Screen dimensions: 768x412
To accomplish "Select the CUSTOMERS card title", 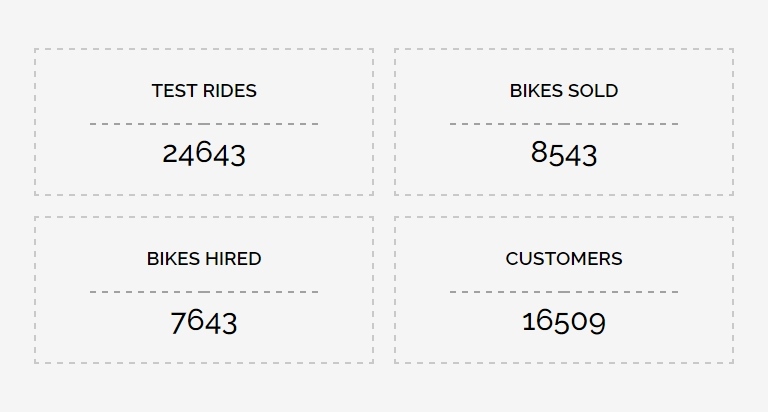I will [x=564, y=259].
